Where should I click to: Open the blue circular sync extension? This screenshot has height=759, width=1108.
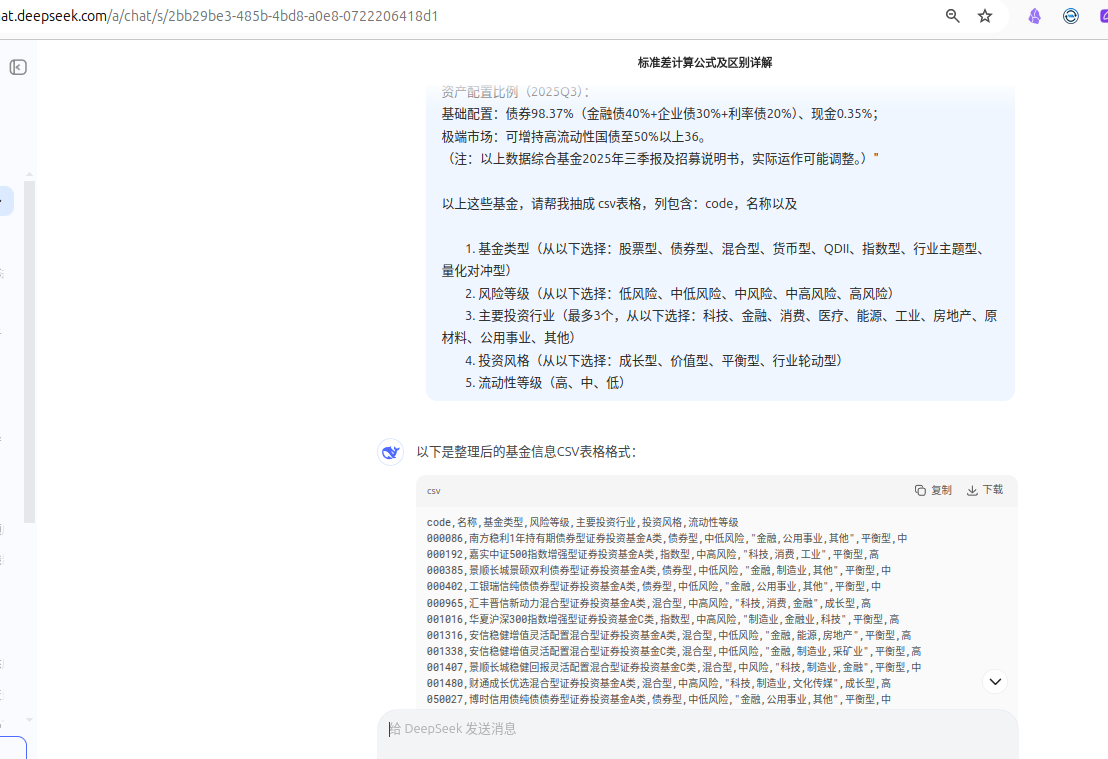coord(1071,16)
